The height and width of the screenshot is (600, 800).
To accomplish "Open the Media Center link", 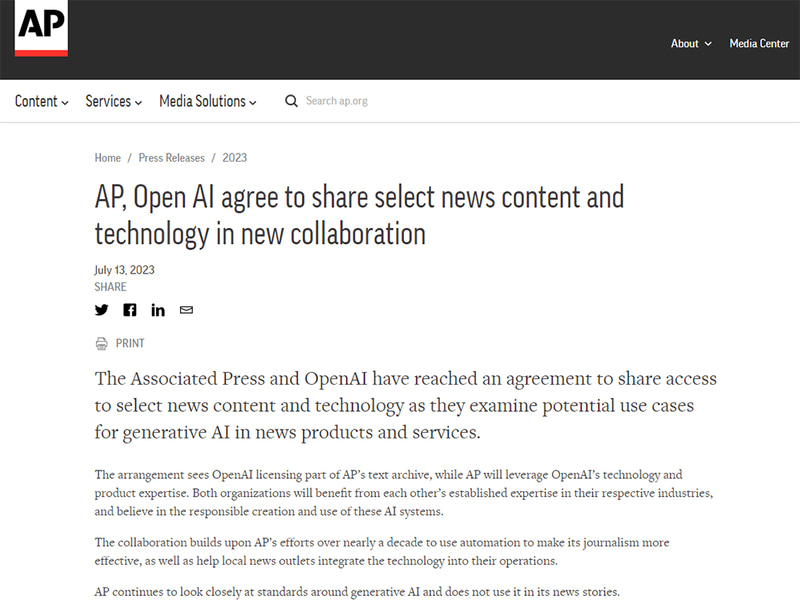I will (759, 43).
